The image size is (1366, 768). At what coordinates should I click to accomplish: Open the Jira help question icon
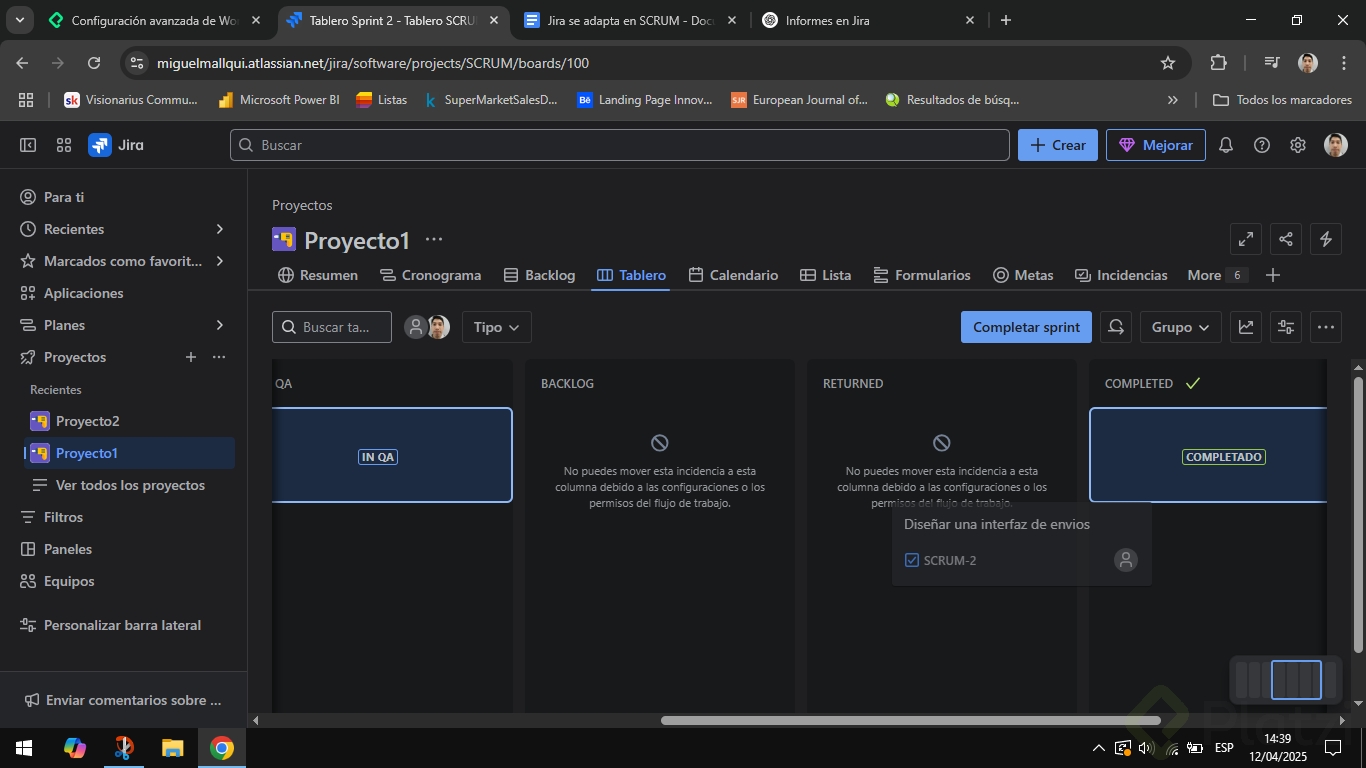(x=1262, y=145)
